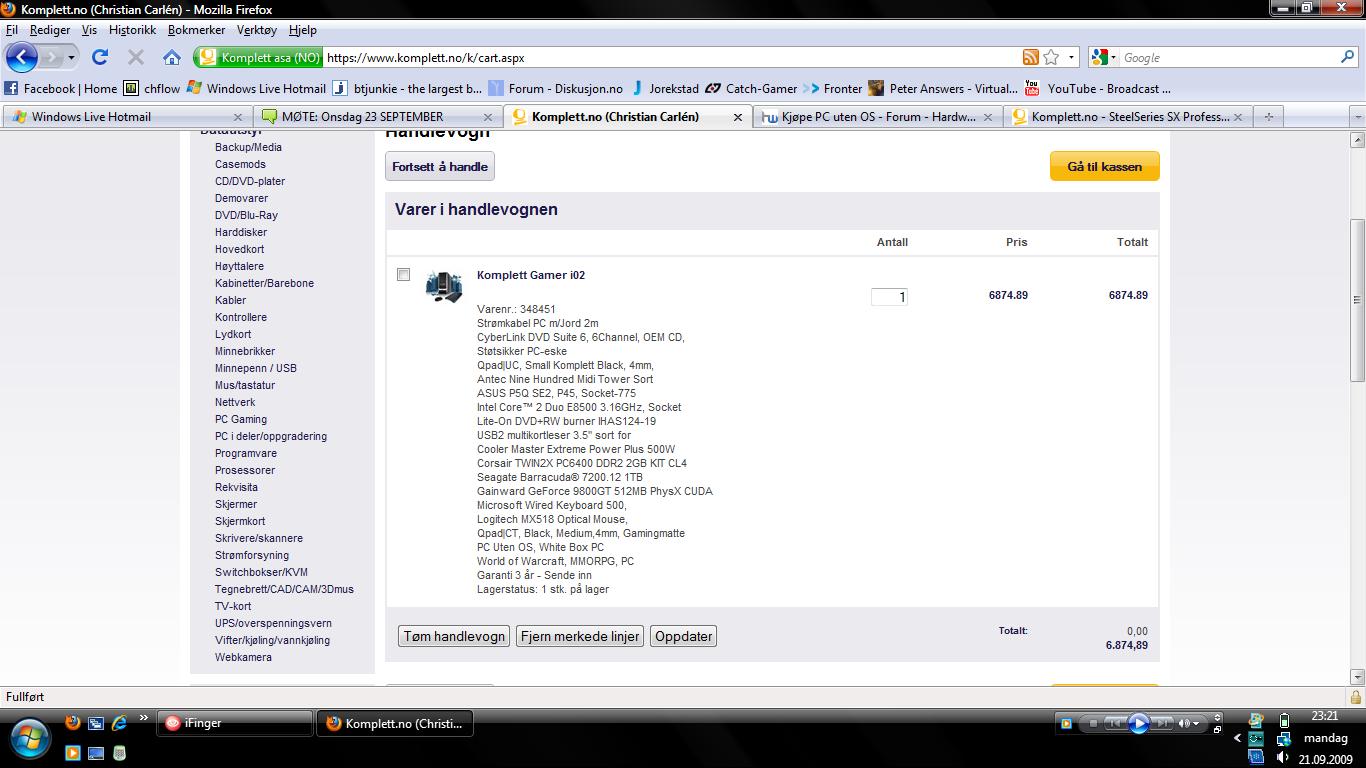The height and width of the screenshot is (768, 1366).
Task: Click the Gå til kassen button
Action: point(1104,166)
